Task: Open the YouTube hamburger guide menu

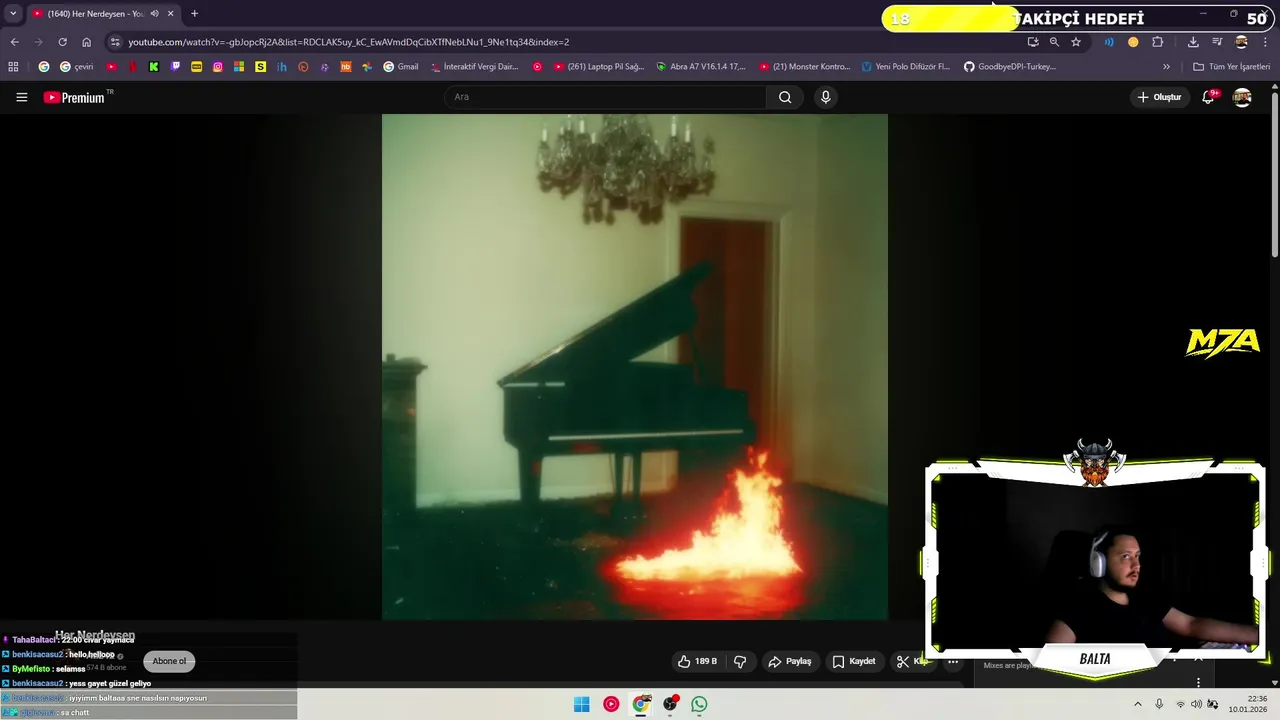Action: click(x=21, y=97)
